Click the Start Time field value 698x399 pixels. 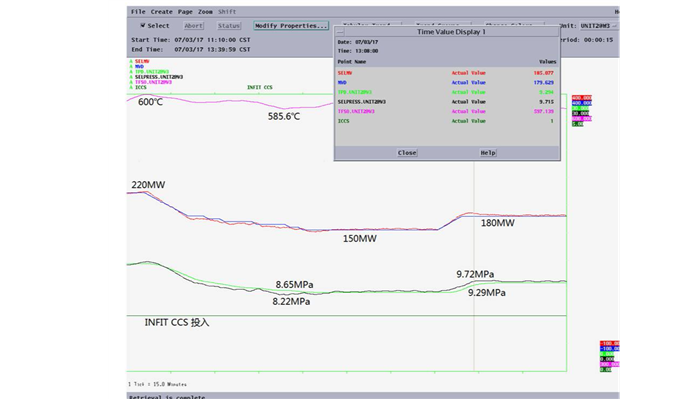(x=212, y=40)
